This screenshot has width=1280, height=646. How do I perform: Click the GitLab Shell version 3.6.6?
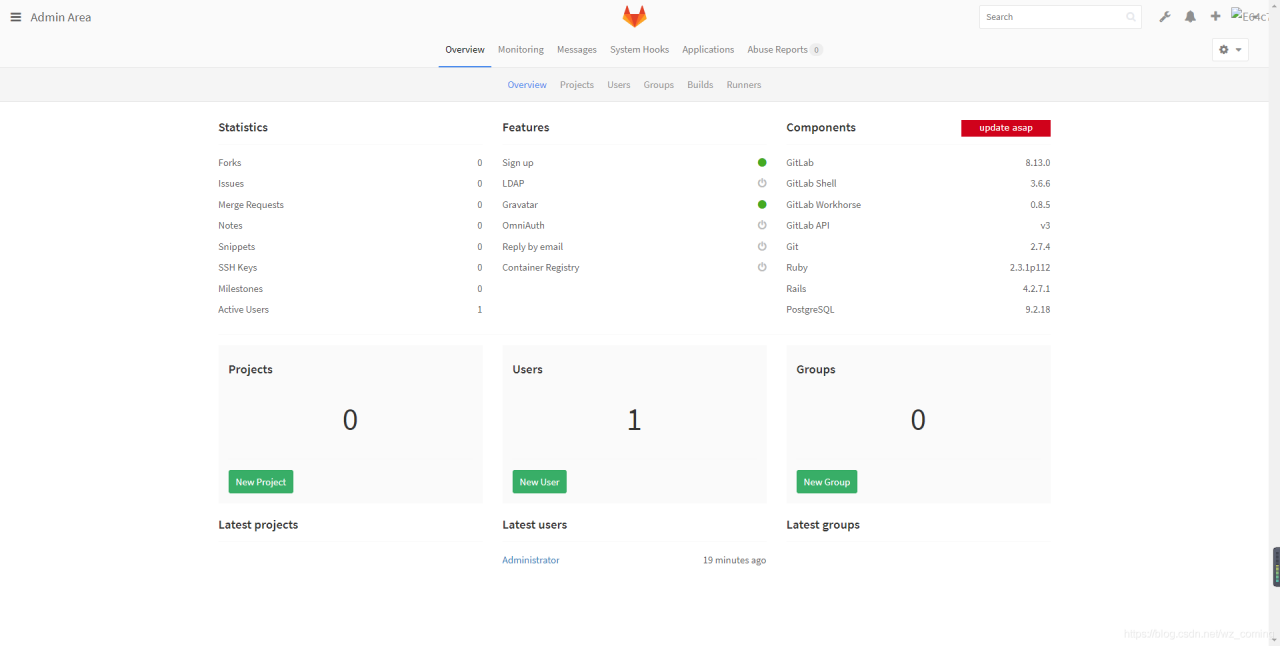coord(1040,183)
